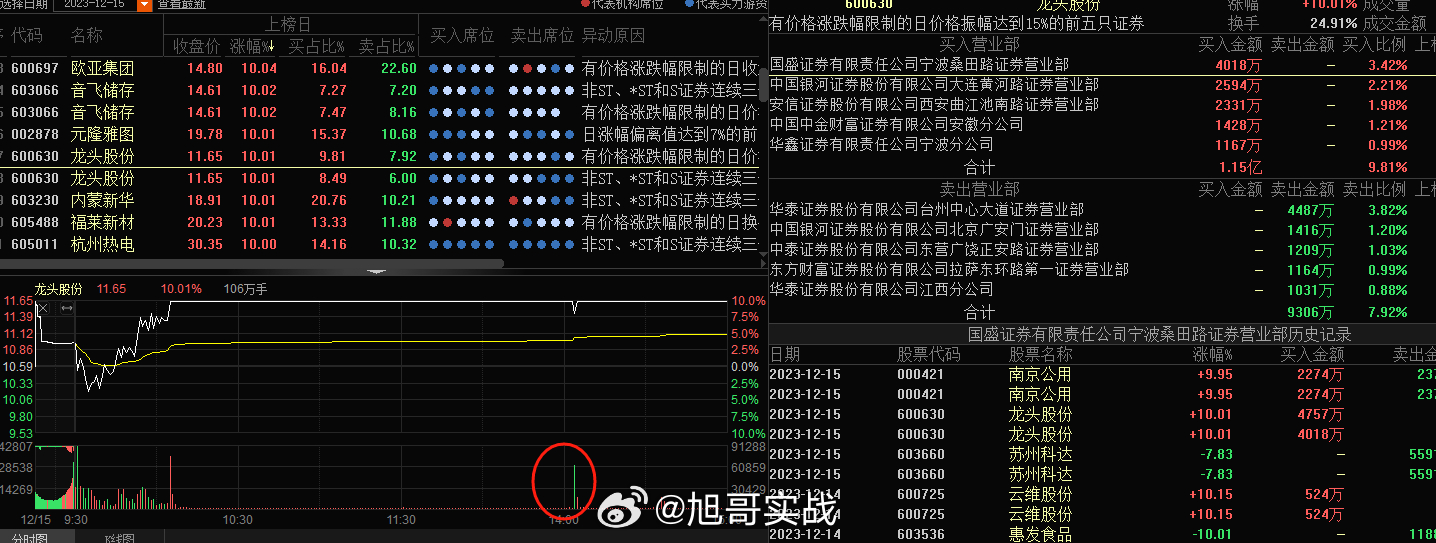The height and width of the screenshot is (543, 1436).
Task: Select the 欧亚集团 row
Action: click(380, 69)
